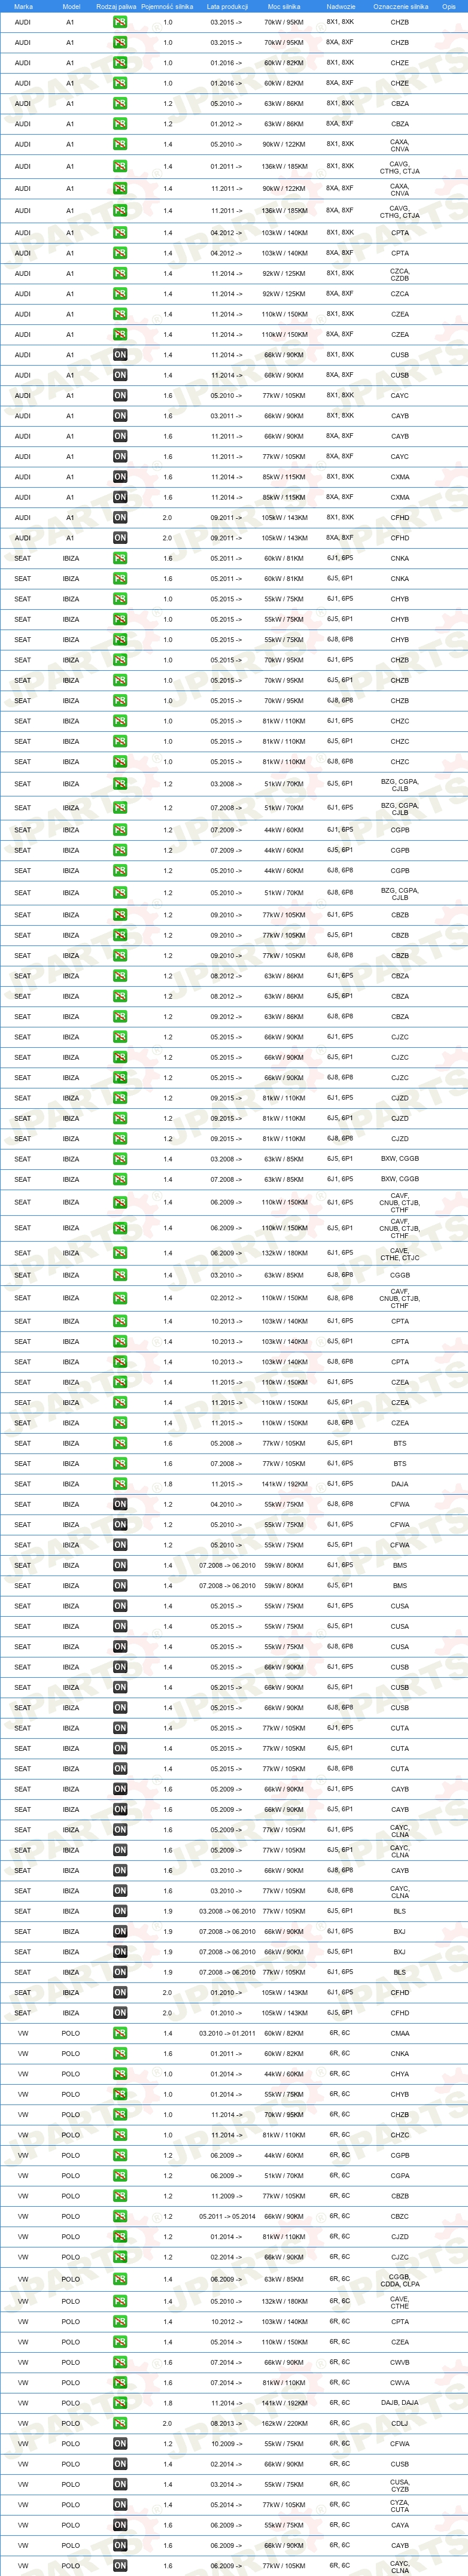Click 44kW / 60KM in VW POLO CHYA row
This screenshot has width=468, height=2576.
point(284,2074)
